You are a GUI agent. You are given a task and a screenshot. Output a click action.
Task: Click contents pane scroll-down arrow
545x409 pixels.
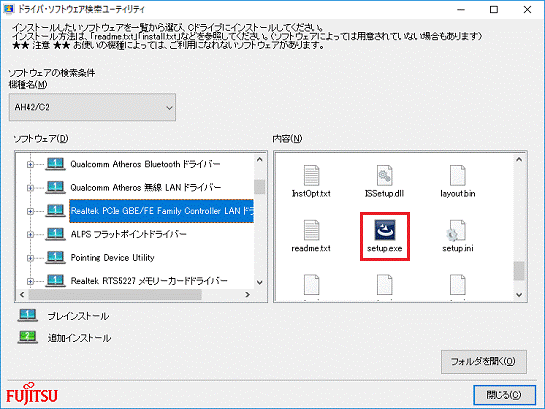(519, 295)
